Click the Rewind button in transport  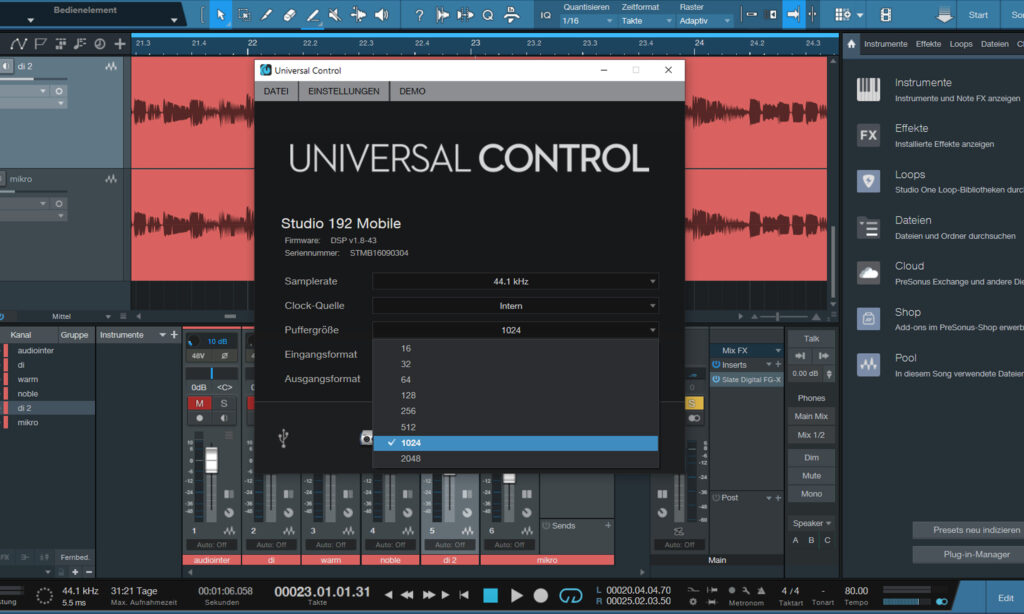tap(407, 595)
